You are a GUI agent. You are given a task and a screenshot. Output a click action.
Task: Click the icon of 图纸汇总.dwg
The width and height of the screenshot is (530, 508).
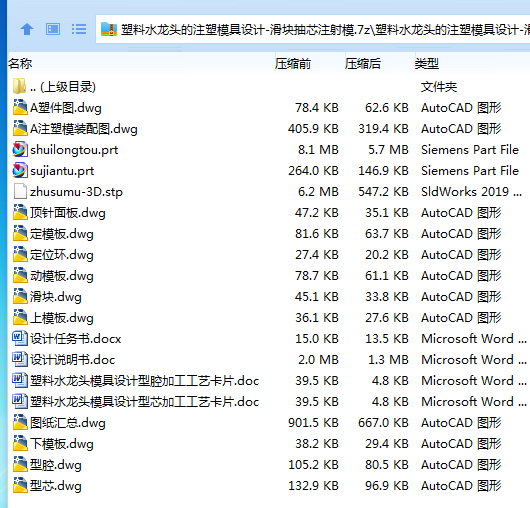point(20,422)
